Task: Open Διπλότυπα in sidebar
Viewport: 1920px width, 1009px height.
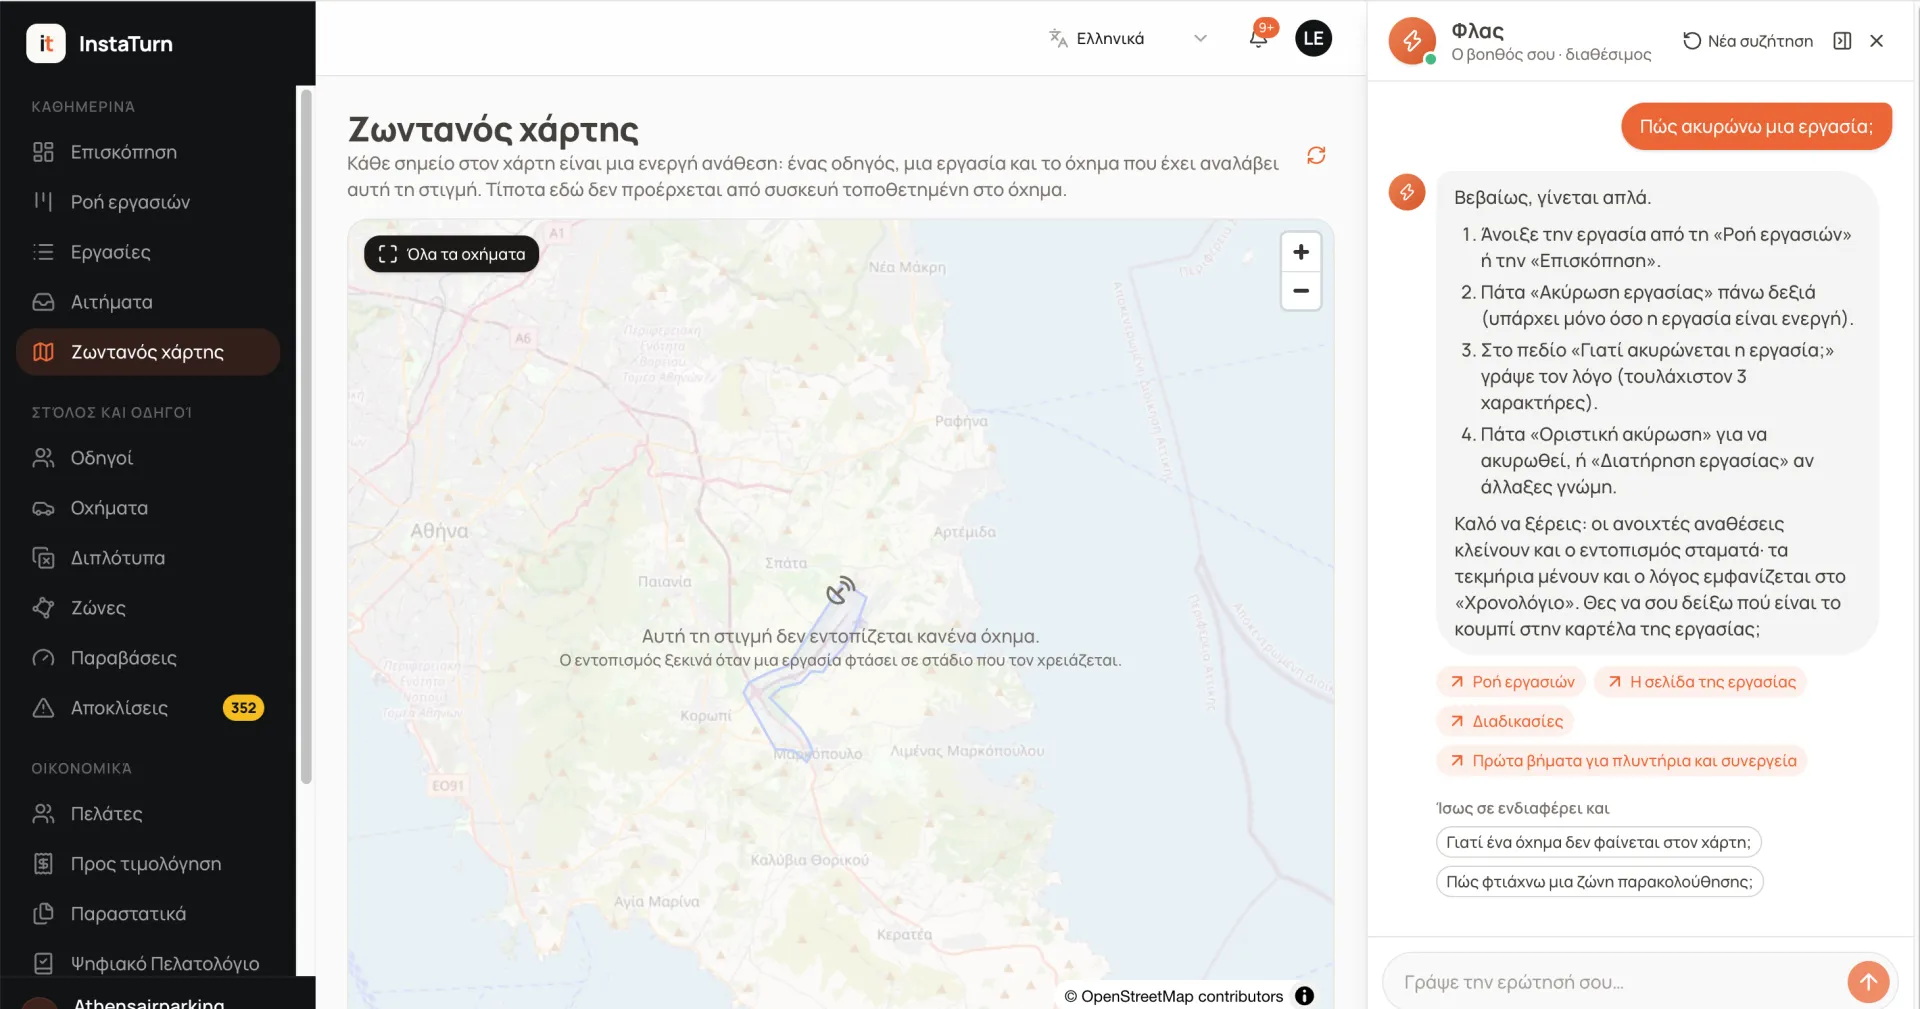Action: pos(148,558)
